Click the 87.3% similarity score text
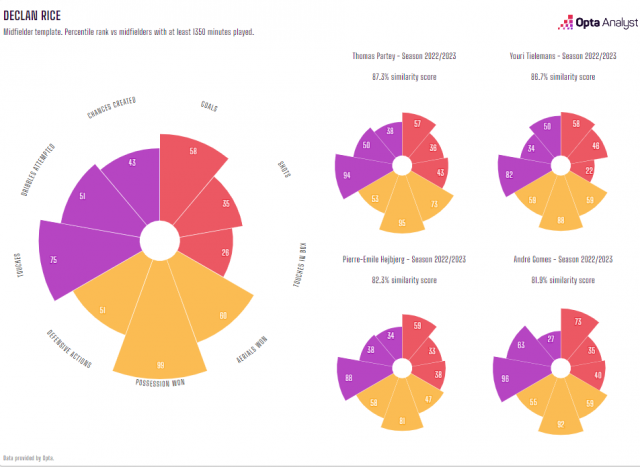 tap(404, 77)
